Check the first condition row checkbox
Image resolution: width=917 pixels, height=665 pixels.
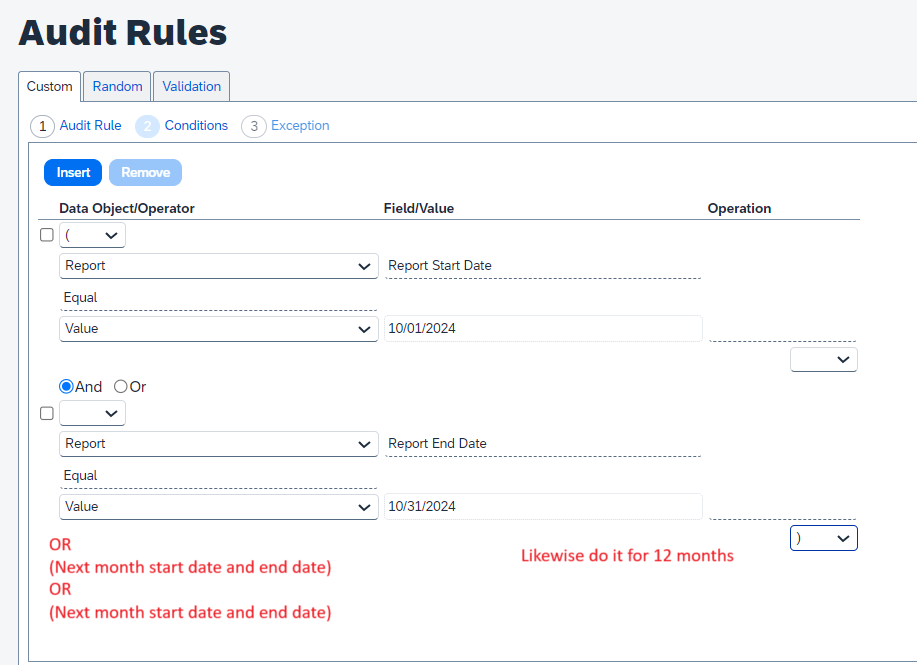point(46,235)
